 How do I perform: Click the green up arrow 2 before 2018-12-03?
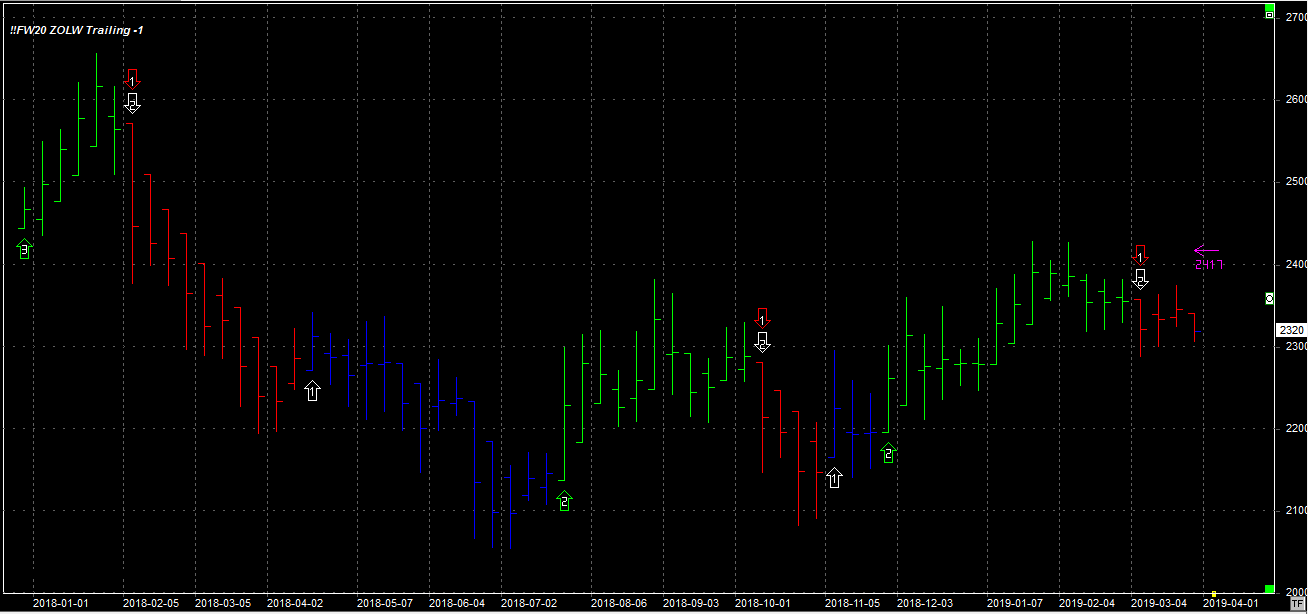(888, 453)
